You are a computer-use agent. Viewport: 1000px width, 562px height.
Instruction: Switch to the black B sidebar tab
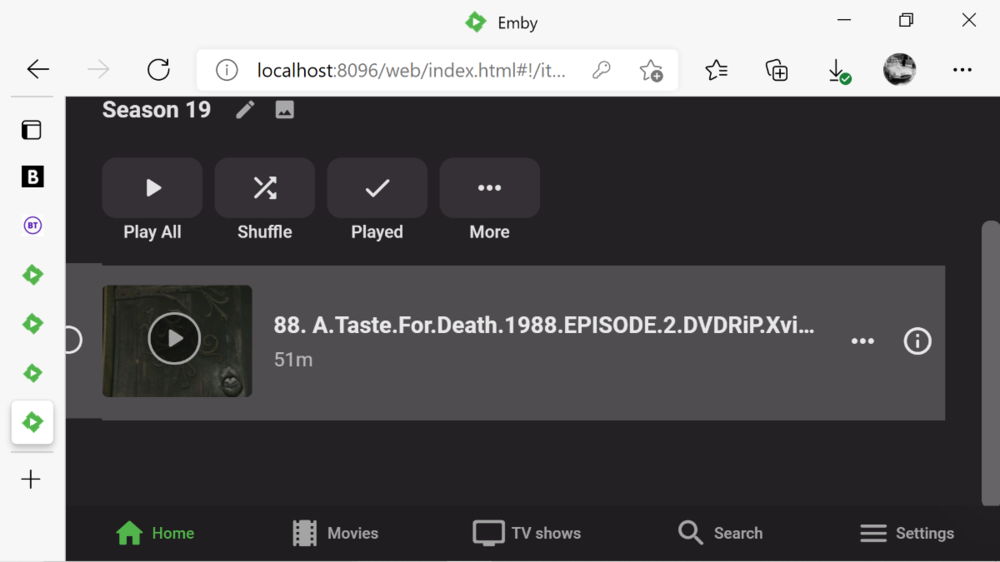coord(33,177)
